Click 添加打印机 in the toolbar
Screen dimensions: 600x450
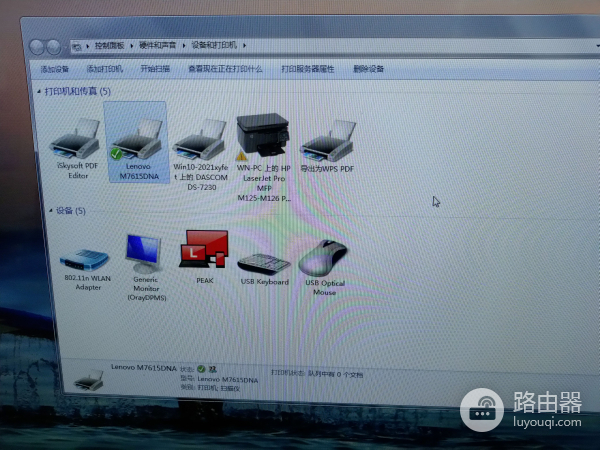[x=104, y=69]
